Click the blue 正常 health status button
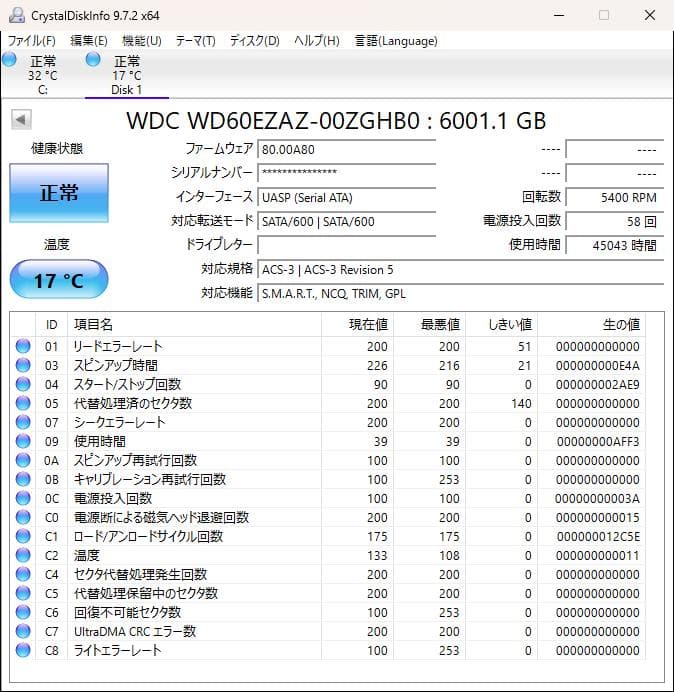Image resolution: width=674 pixels, height=692 pixels. click(x=59, y=193)
